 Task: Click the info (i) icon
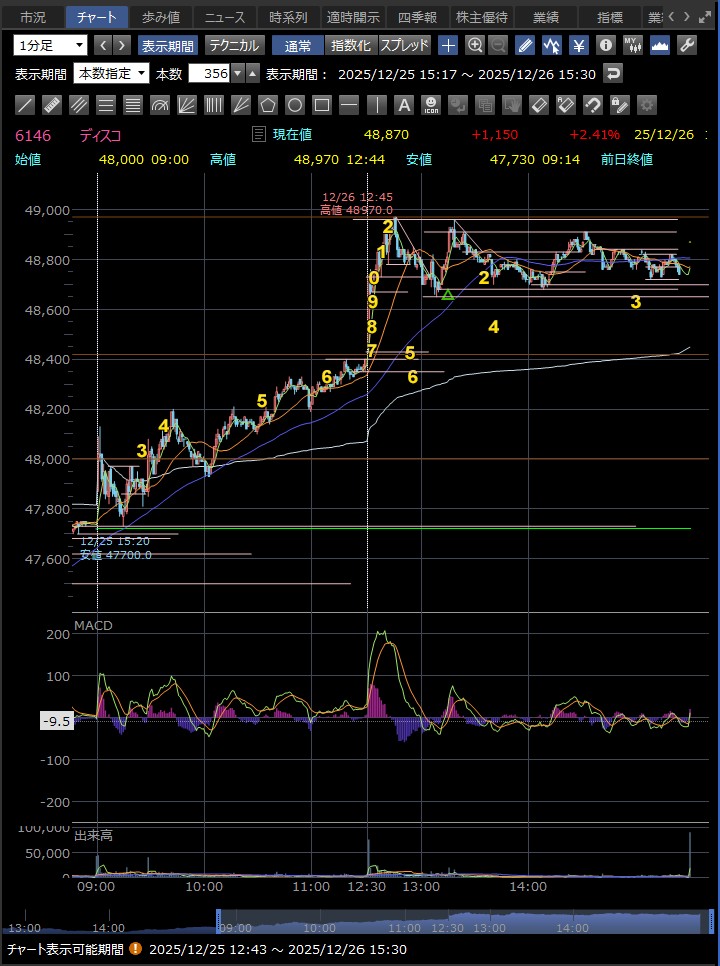[606, 45]
